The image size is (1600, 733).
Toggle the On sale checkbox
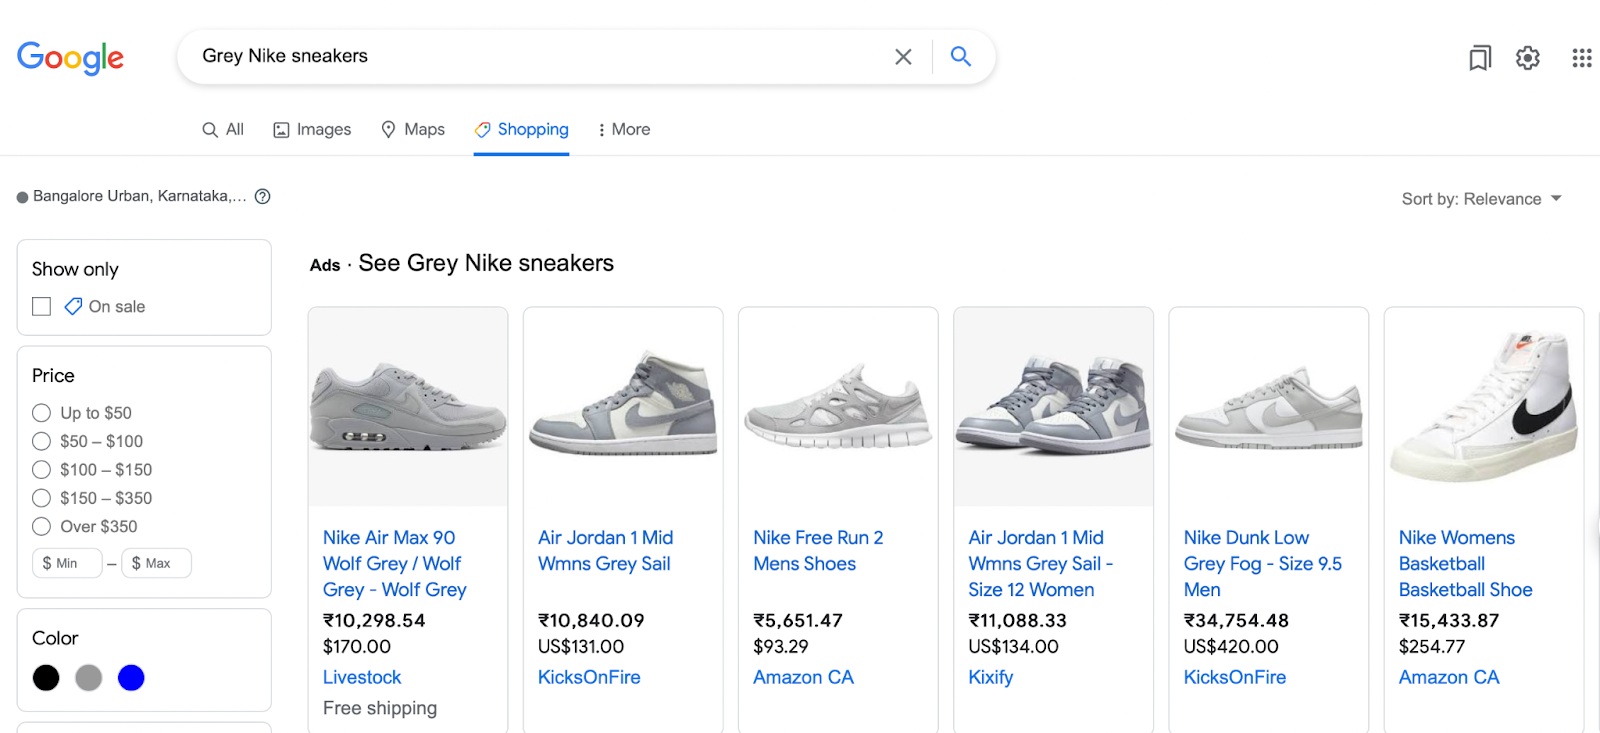tap(41, 306)
